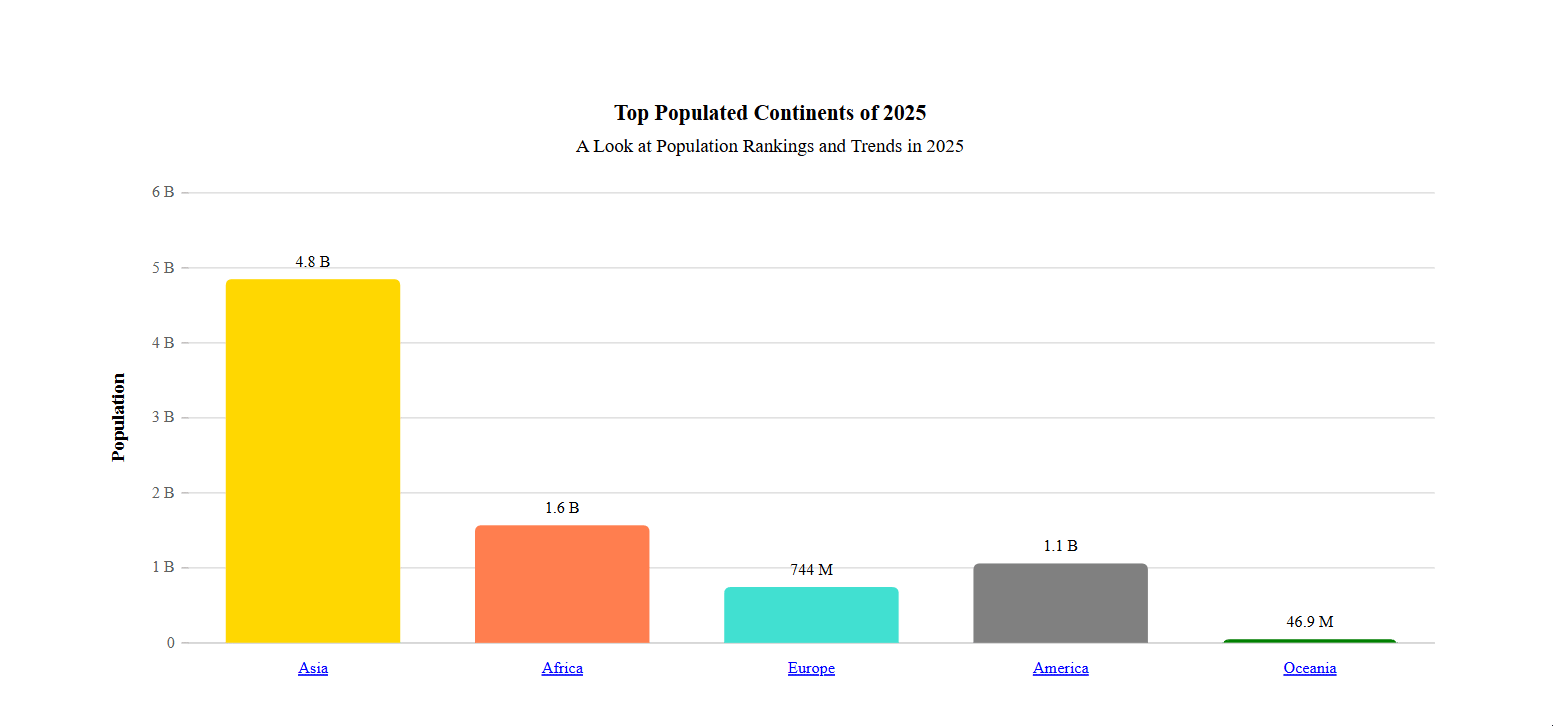Click the 6 B y-axis tick label
This screenshot has height=726, width=1553.
point(163,192)
